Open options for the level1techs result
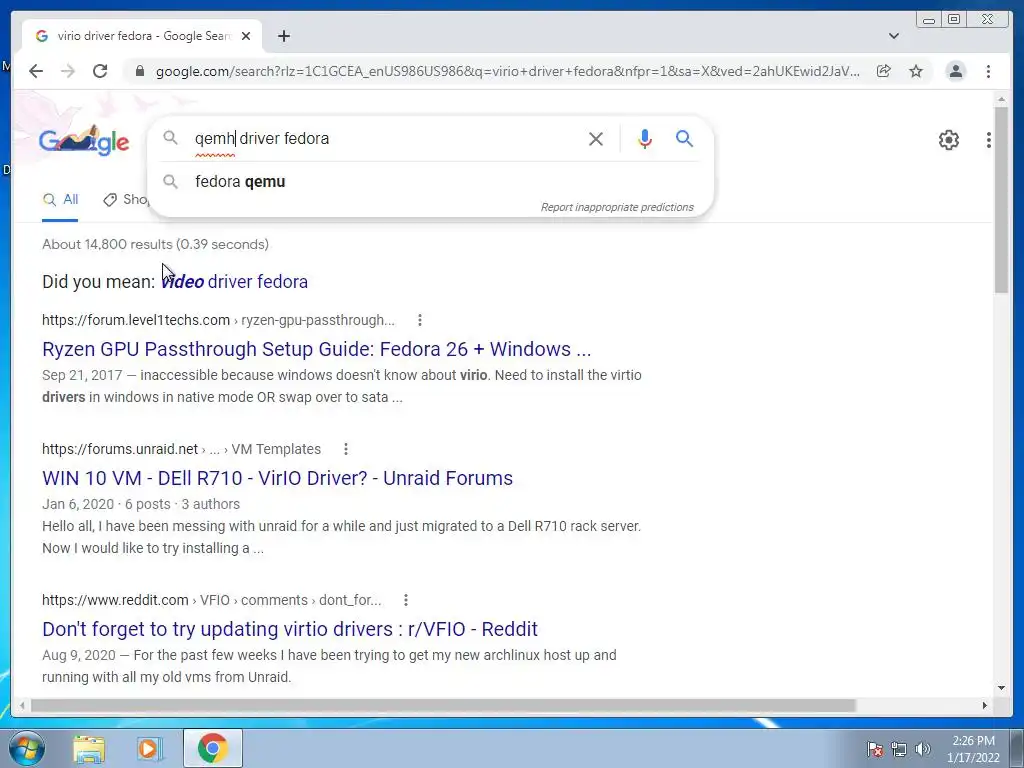The width and height of the screenshot is (1024, 768). 420,320
